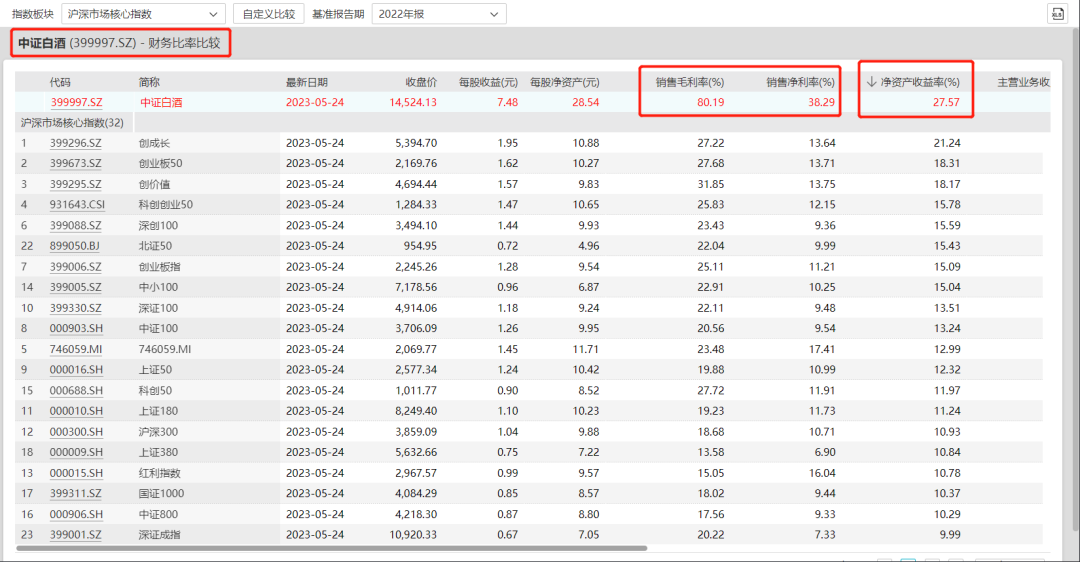Open the 000300.SH code link
This screenshot has width=1080, height=562.
76,432
